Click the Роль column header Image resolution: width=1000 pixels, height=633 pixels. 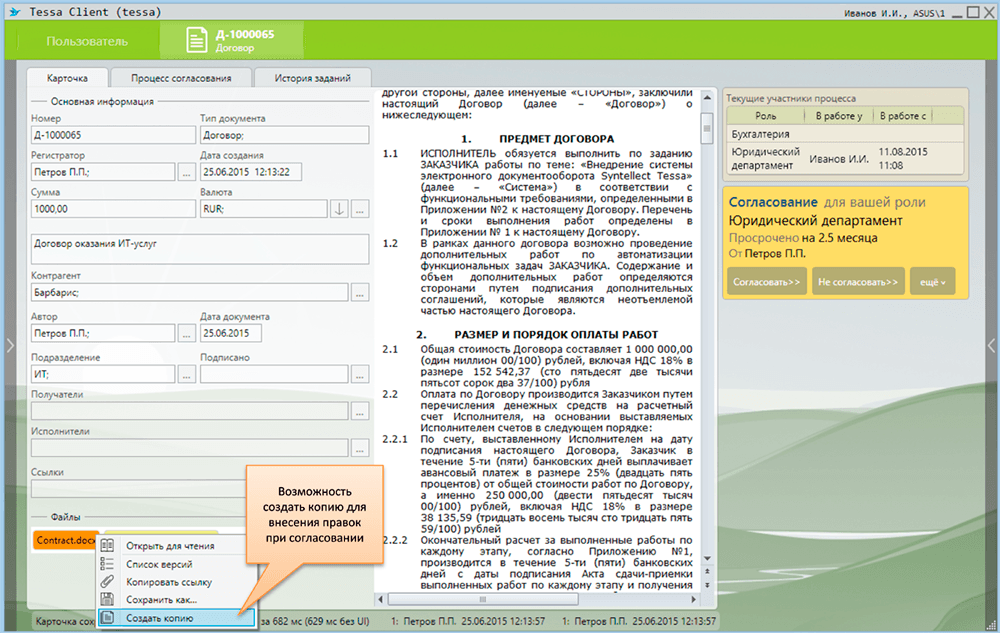(765, 116)
